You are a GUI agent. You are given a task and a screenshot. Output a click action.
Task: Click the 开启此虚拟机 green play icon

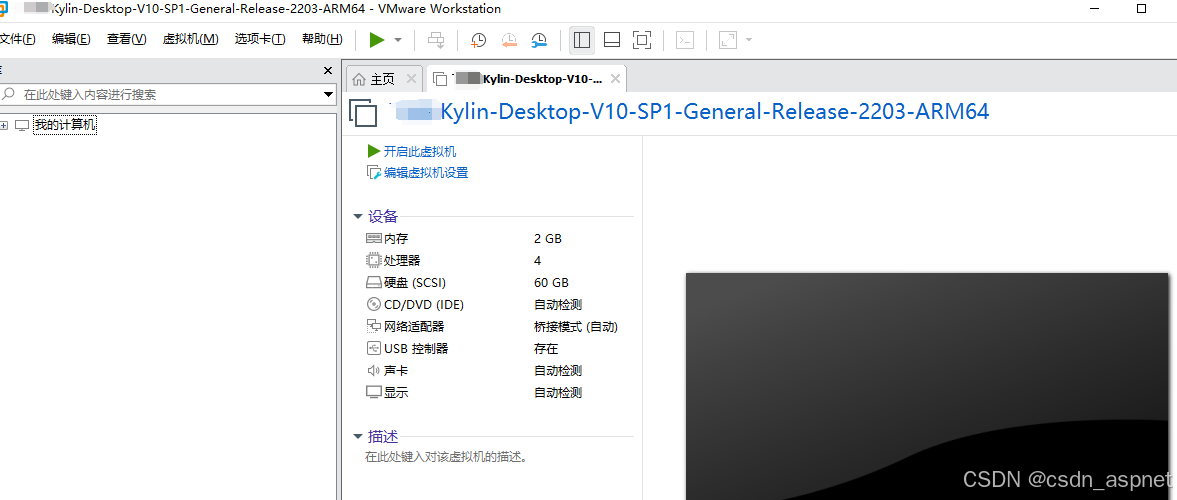coord(373,152)
